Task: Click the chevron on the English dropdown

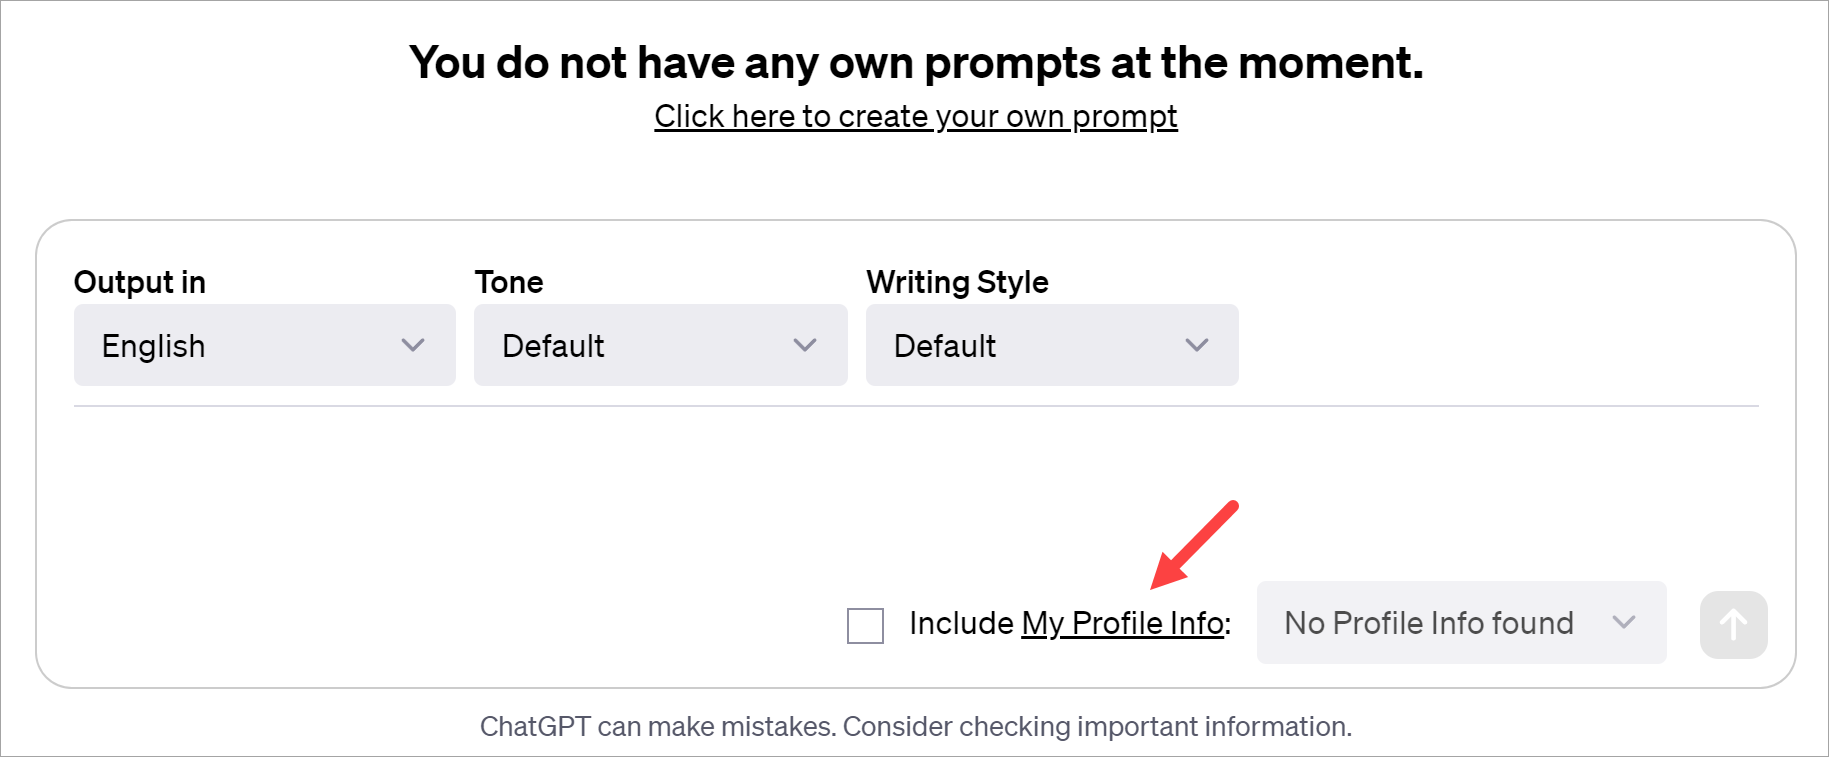Action: tap(413, 345)
